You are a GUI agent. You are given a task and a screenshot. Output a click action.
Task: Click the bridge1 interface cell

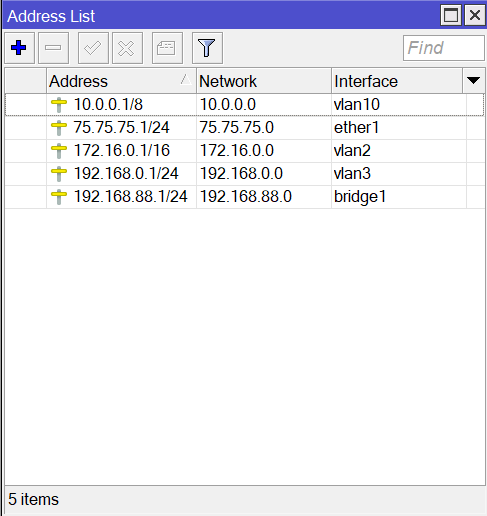coord(399,197)
